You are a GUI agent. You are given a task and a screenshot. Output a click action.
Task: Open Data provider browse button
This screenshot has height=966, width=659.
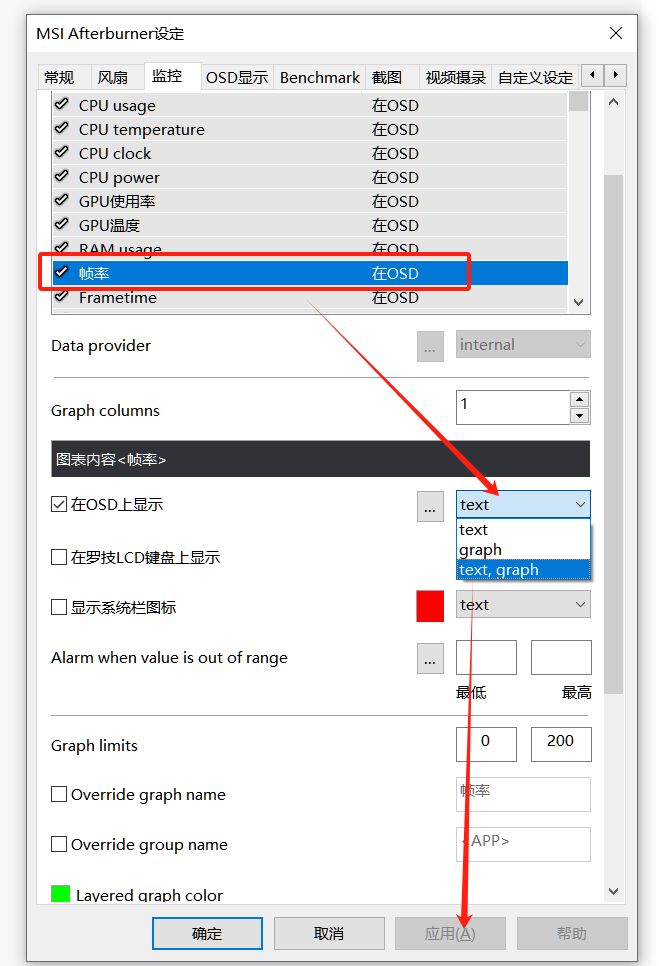tap(430, 346)
